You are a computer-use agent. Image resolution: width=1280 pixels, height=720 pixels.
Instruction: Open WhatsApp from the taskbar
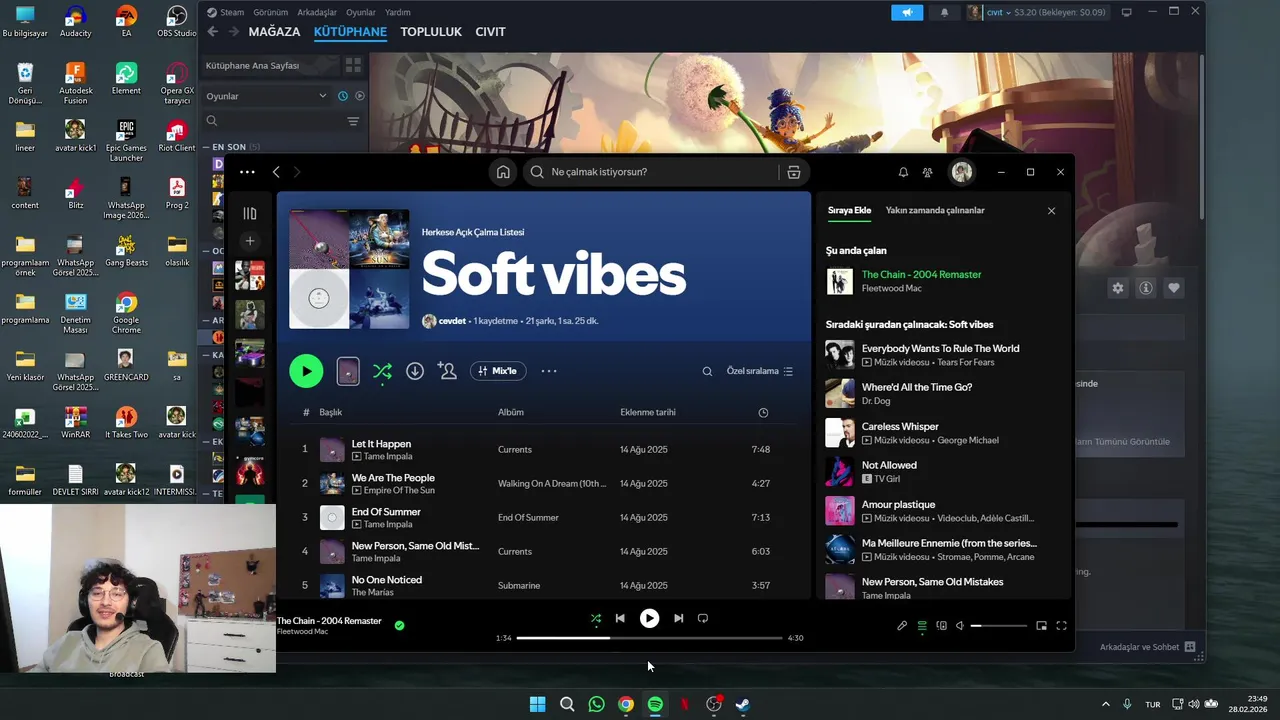click(596, 704)
